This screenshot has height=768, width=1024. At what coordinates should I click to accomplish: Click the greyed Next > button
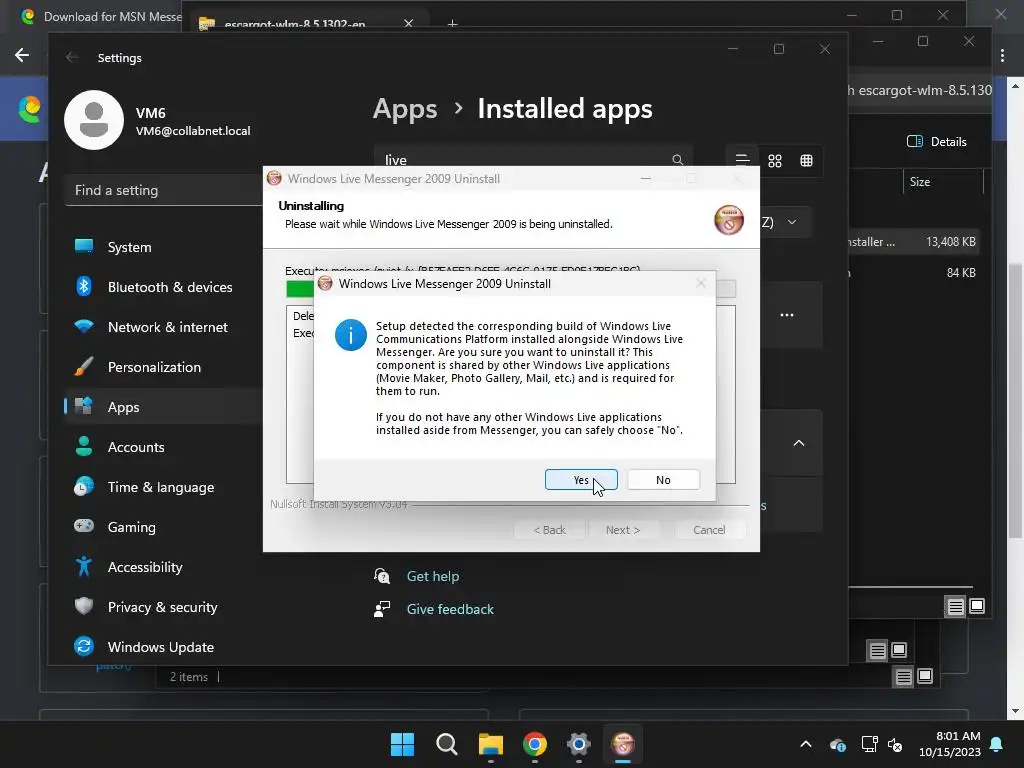pos(622,530)
